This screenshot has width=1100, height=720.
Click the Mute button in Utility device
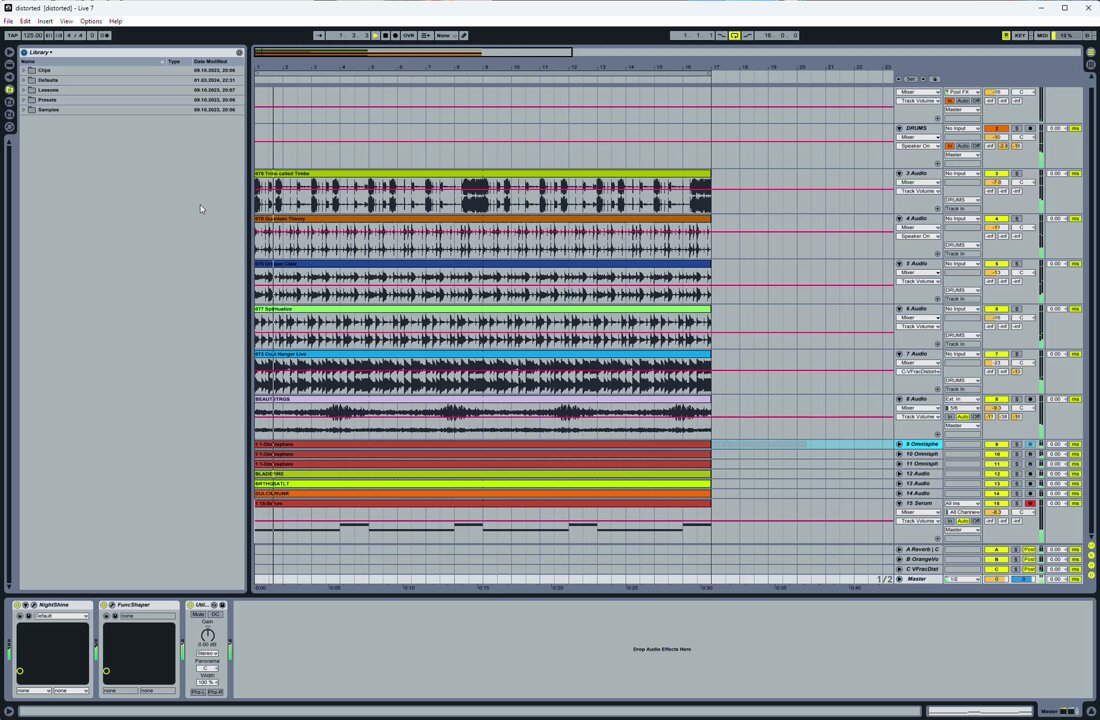pyautogui.click(x=199, y=614)
